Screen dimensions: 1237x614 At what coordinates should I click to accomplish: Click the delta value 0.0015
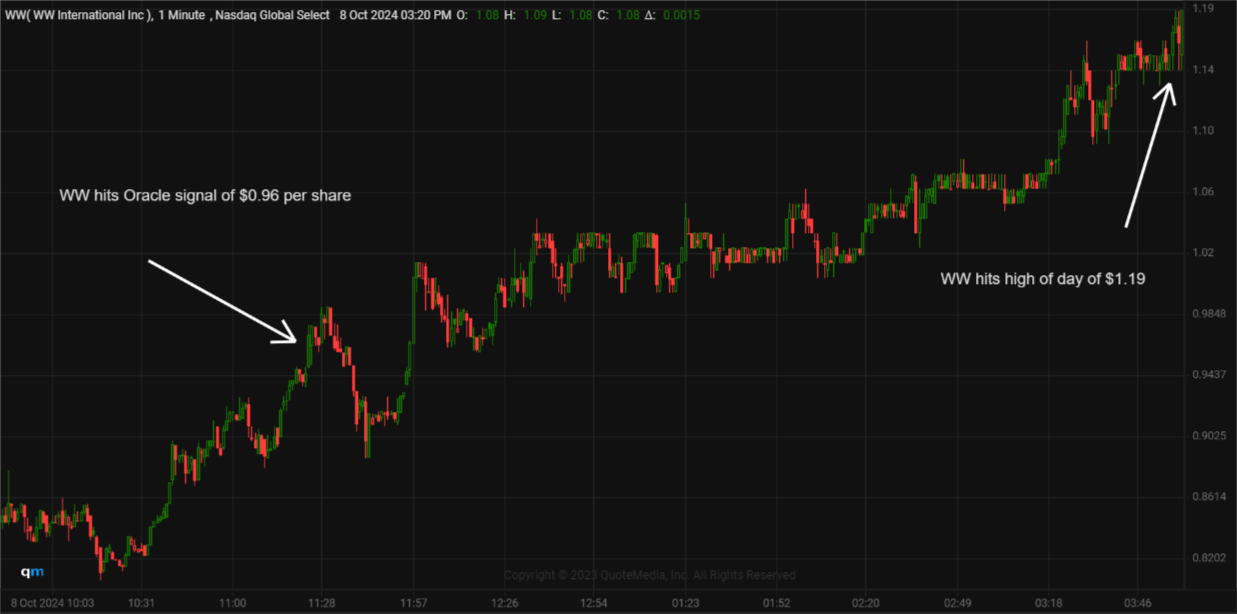point(682,16)
